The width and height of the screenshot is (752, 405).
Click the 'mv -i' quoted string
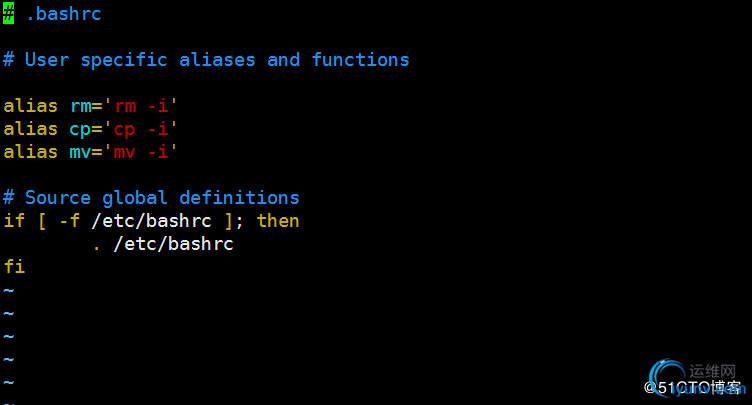coord(141,152)
